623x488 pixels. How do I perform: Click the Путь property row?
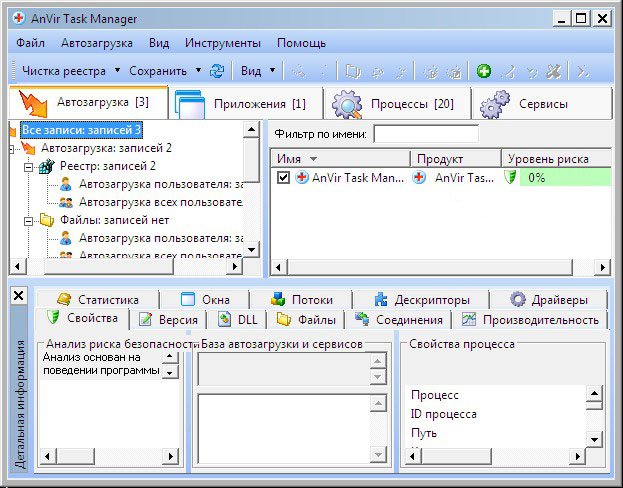pyautogui.click(x=424, y=433)
